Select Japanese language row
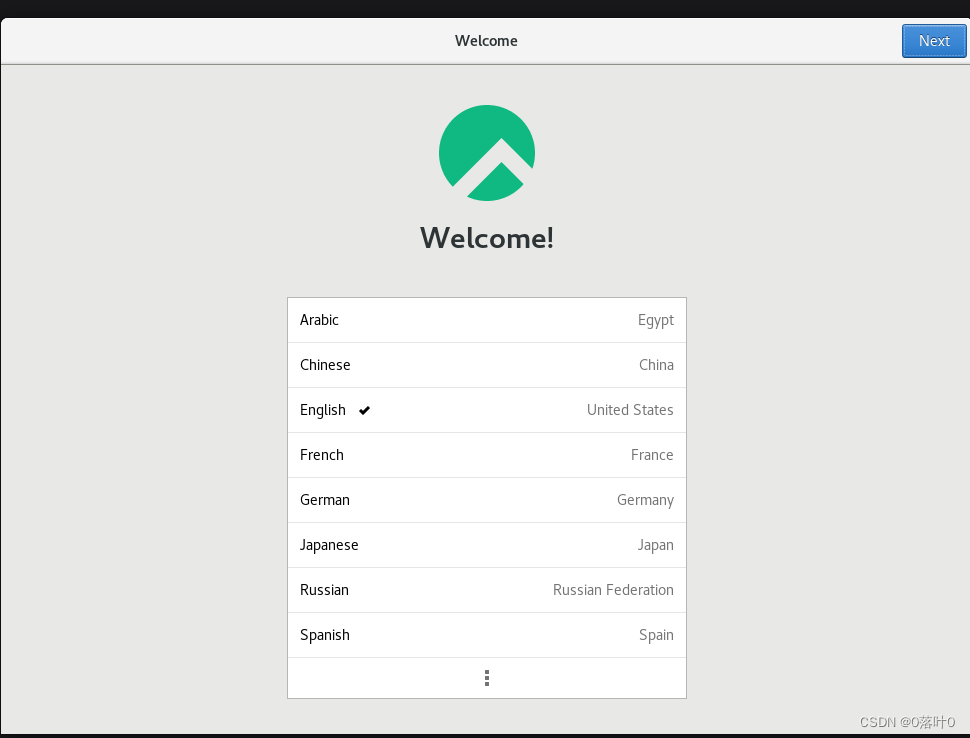970x738 pixels. (487, 545)
